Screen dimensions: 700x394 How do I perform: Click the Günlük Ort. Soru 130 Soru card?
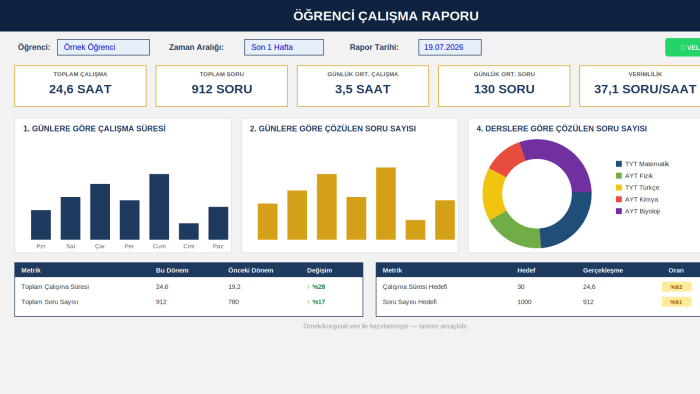point(504,86)
